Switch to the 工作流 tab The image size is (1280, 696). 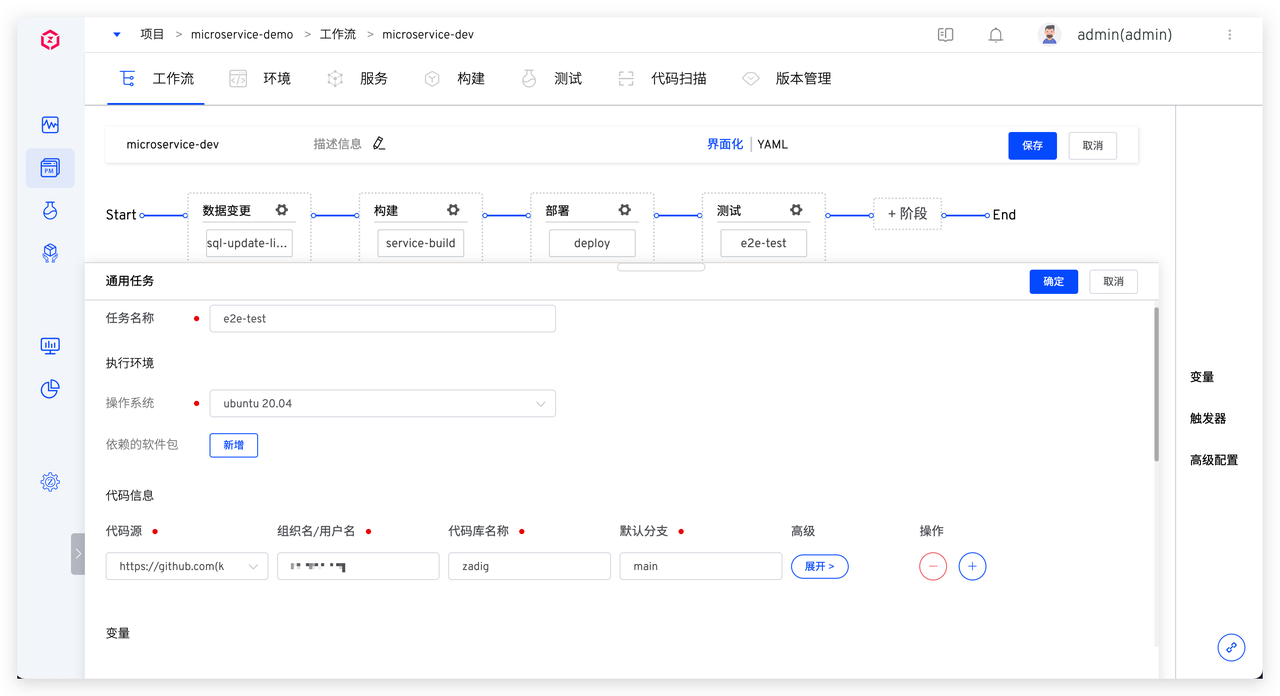[x=158, y=78]
